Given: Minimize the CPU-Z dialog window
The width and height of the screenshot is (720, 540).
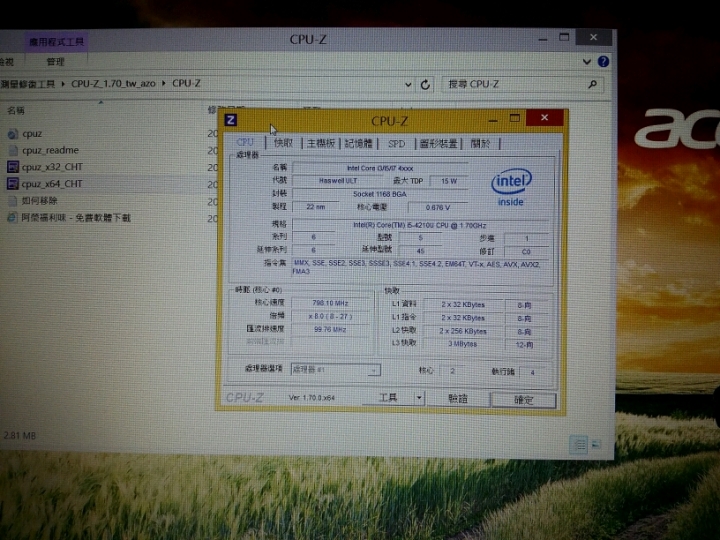Looking at the screenshot, I should pos(493,119).
